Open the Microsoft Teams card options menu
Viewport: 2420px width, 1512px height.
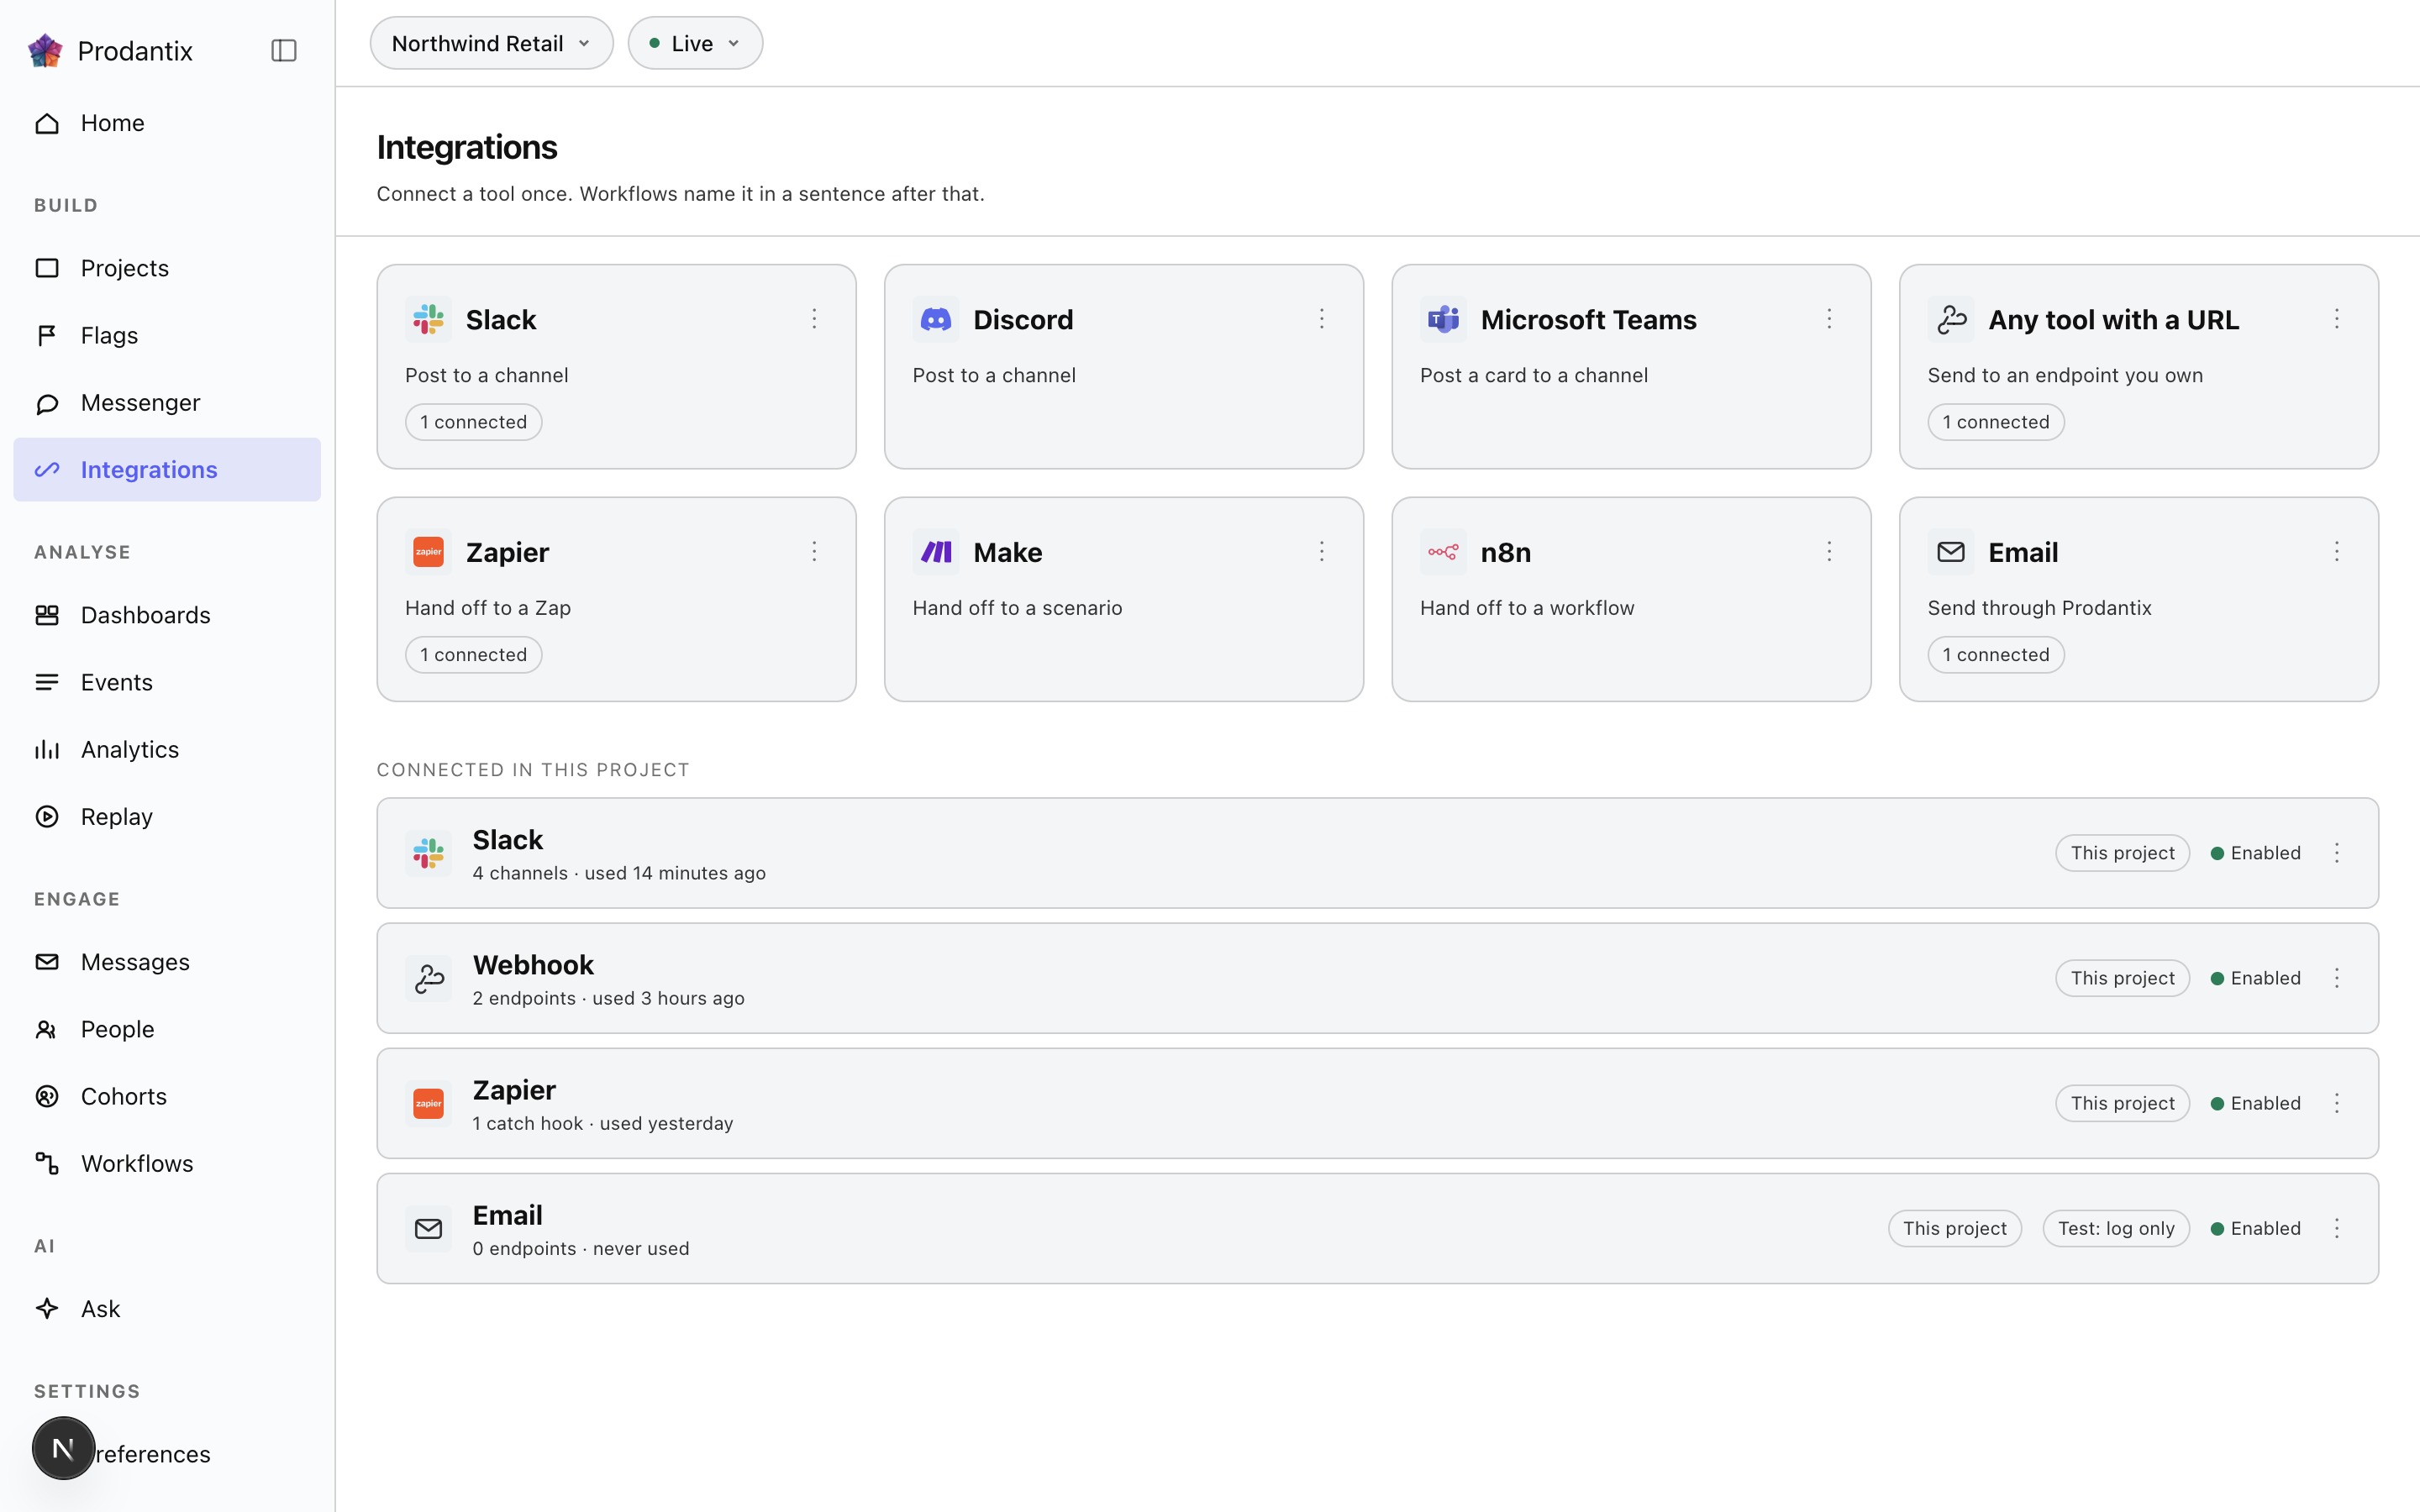tap(1829, 319)
